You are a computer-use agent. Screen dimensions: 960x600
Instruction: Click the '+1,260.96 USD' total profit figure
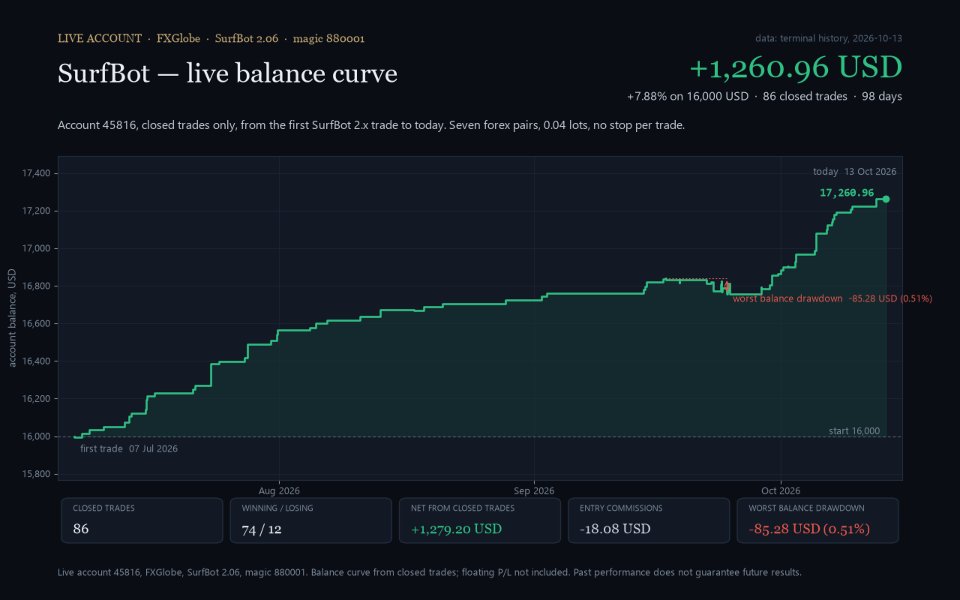[x=796, y=67]
